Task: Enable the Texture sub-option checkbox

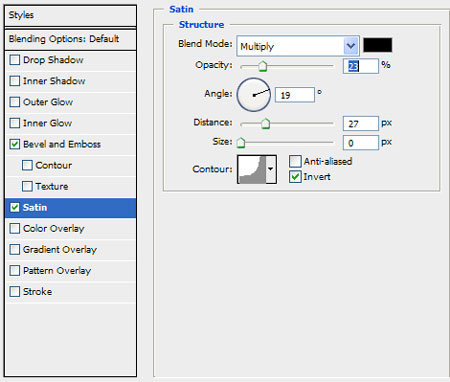Action: 27,186
